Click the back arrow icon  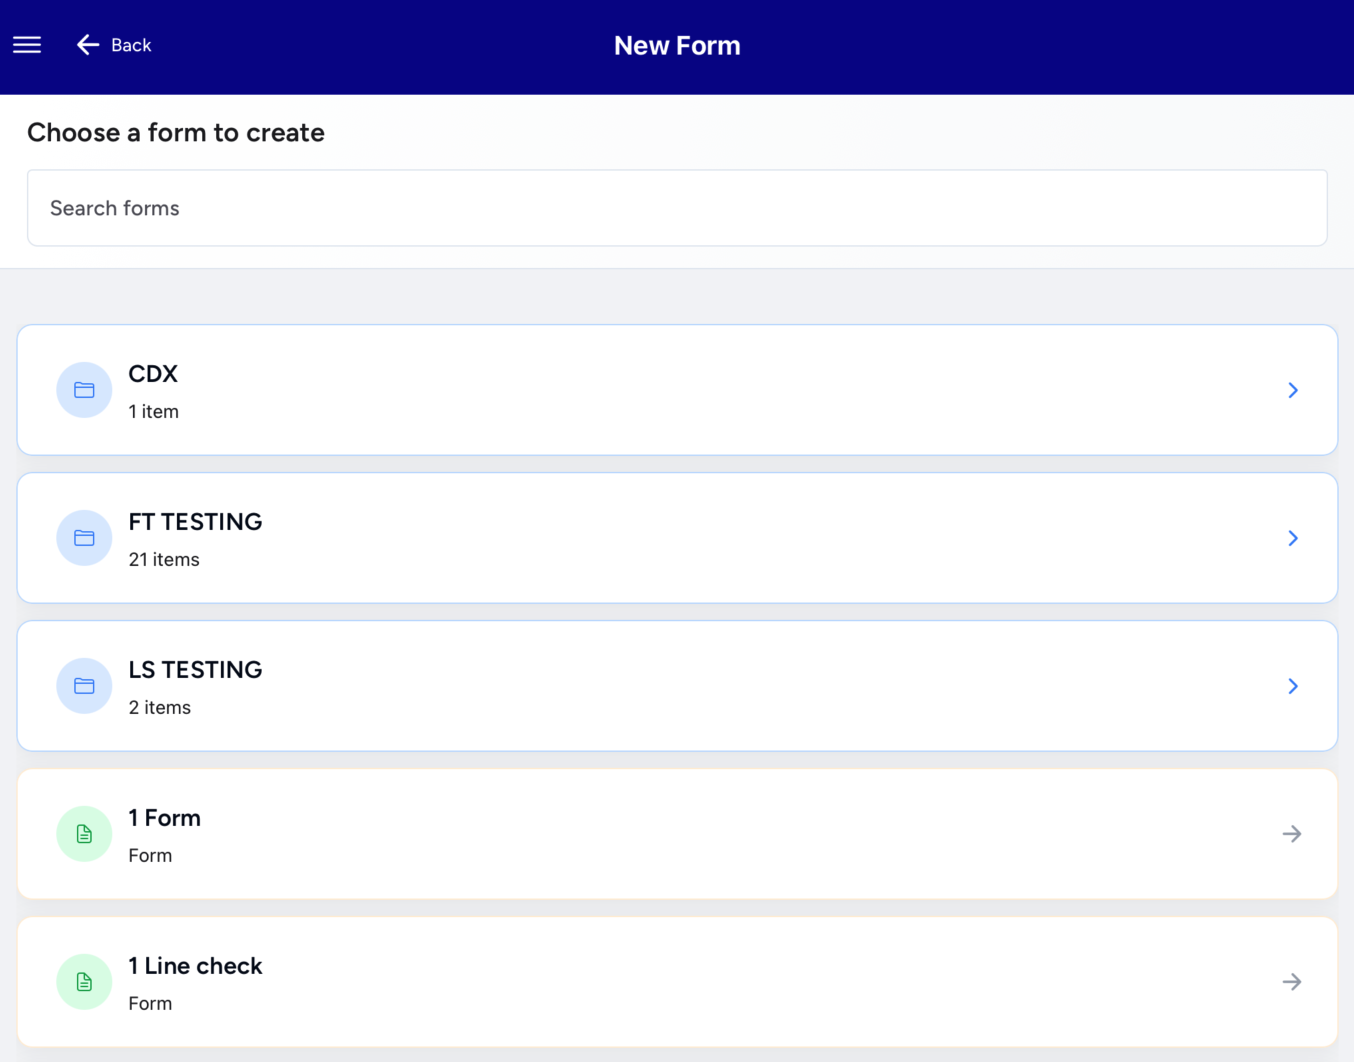point(88,45)
